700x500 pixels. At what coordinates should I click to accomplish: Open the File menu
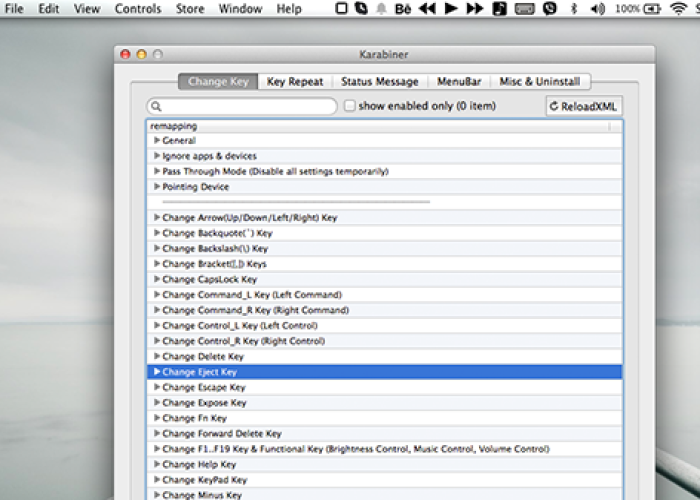click(x=14, y=8)
